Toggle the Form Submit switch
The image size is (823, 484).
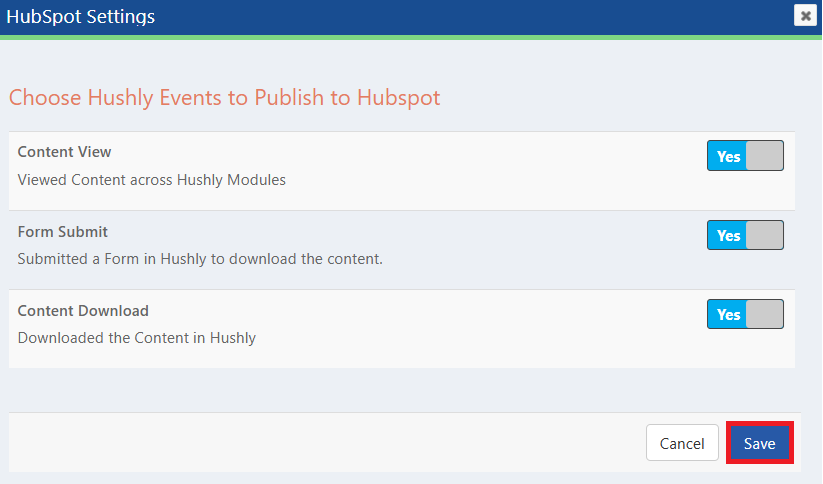(x=745, y=235)
